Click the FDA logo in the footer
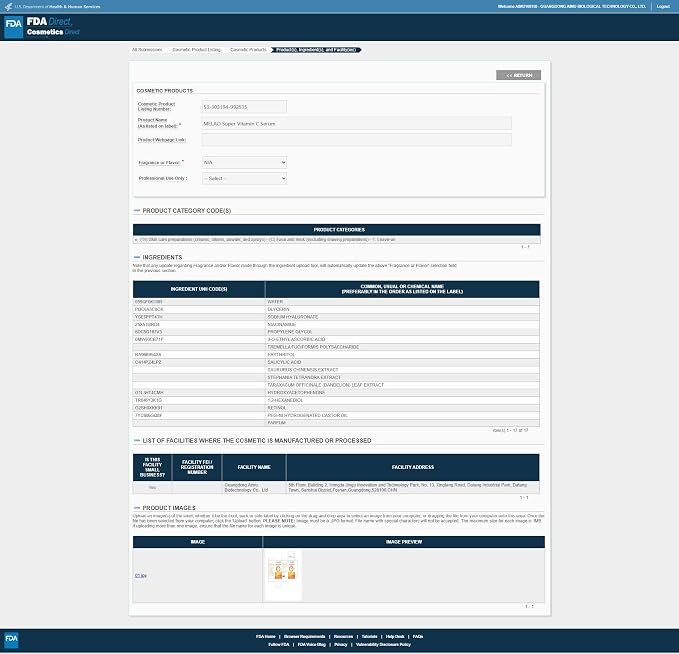679x654 pixels. [11, 640]
